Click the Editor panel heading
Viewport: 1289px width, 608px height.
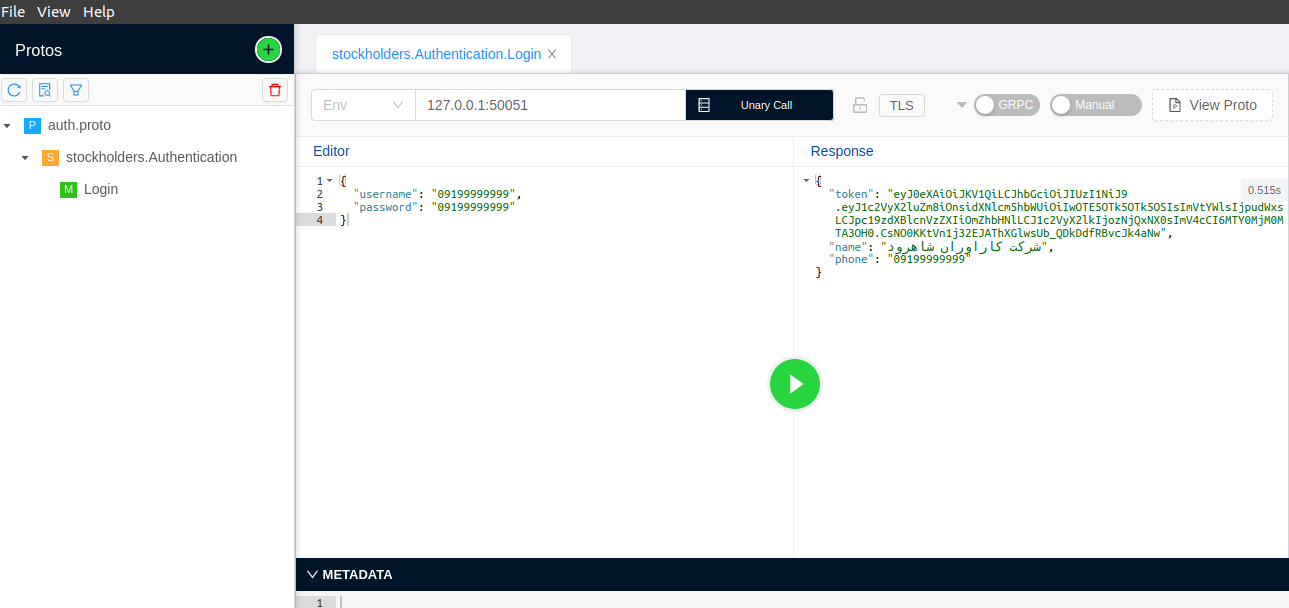tap(331, 151)
